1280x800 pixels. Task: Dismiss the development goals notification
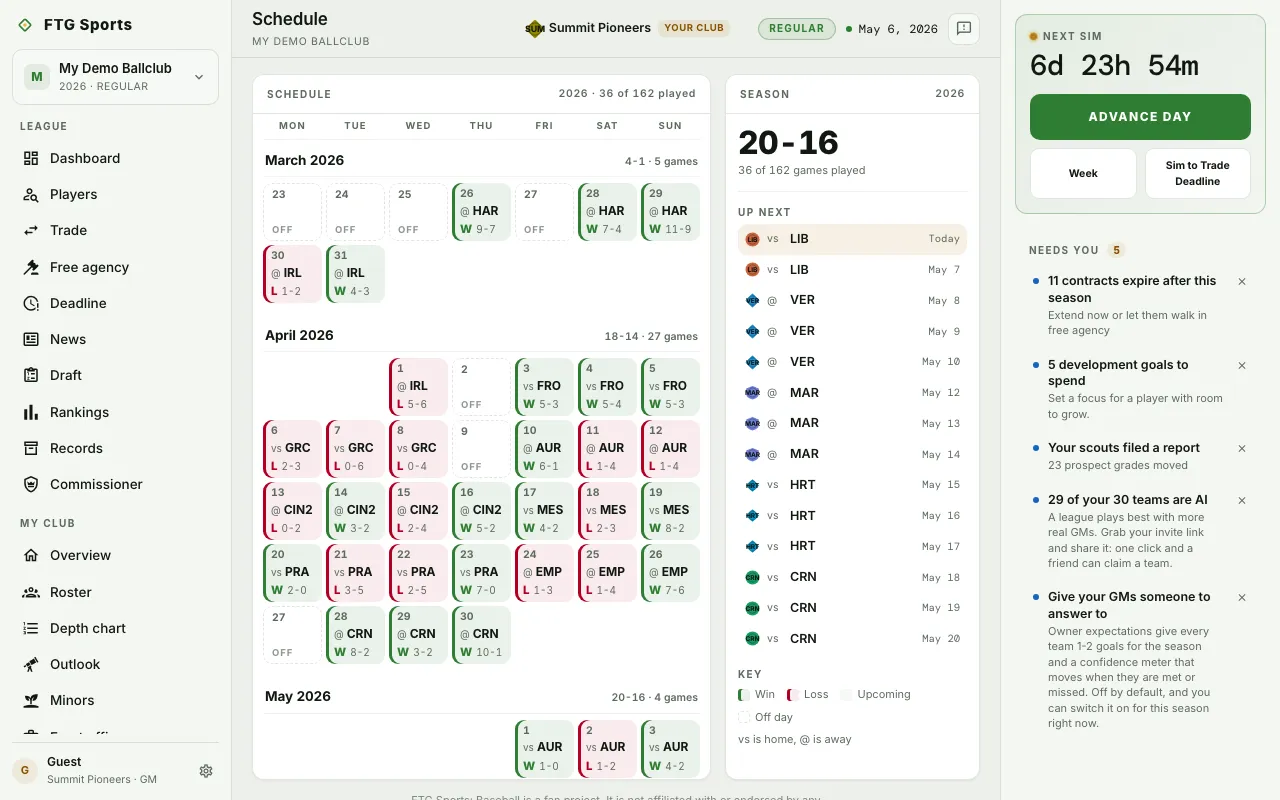click(1242, 366)
